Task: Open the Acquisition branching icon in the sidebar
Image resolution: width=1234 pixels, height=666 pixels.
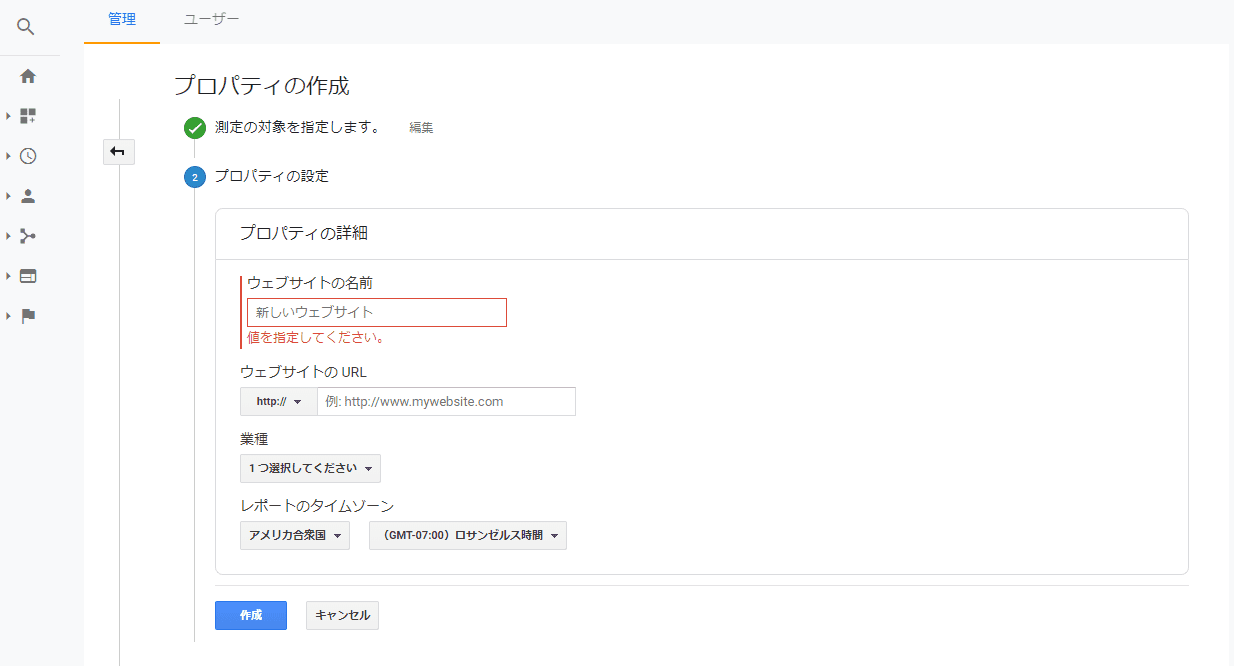Action: click(x=28, y=236)
